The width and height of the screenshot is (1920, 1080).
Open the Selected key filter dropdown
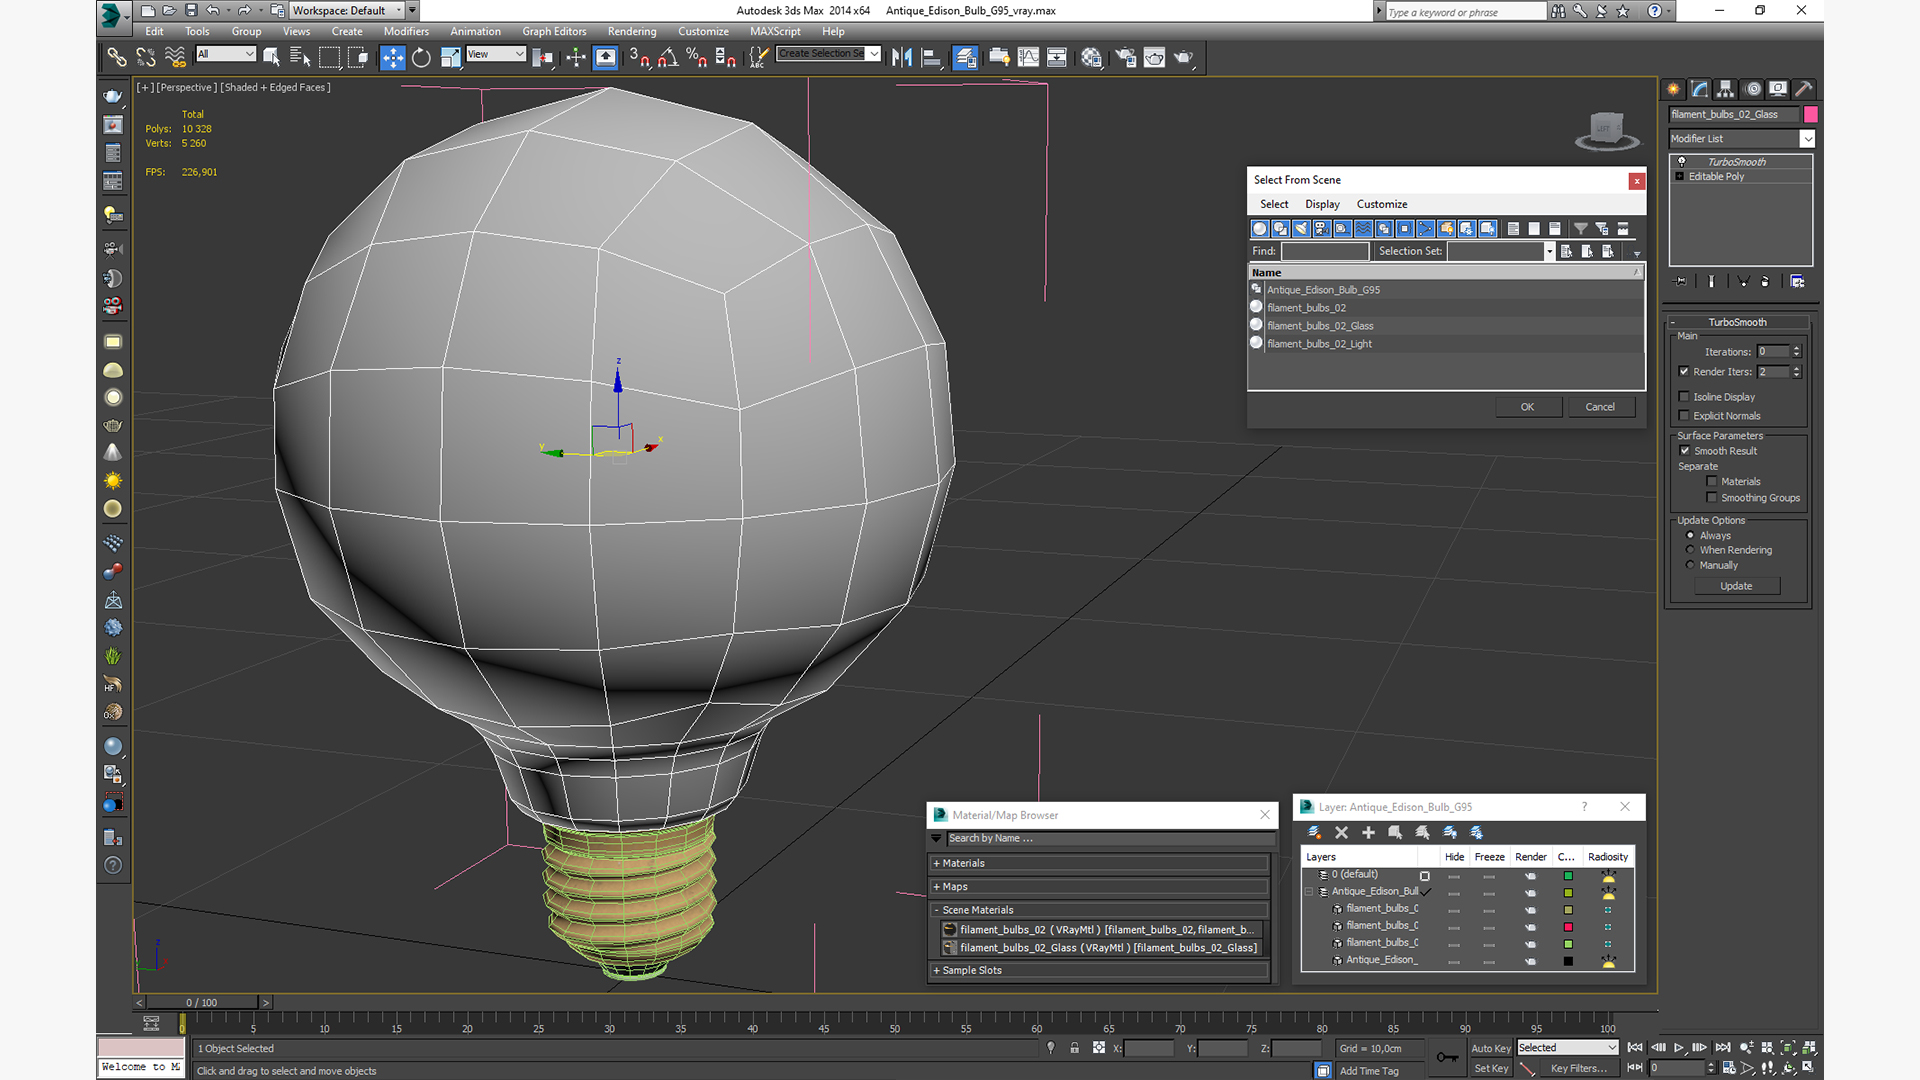[1567, 1048]
